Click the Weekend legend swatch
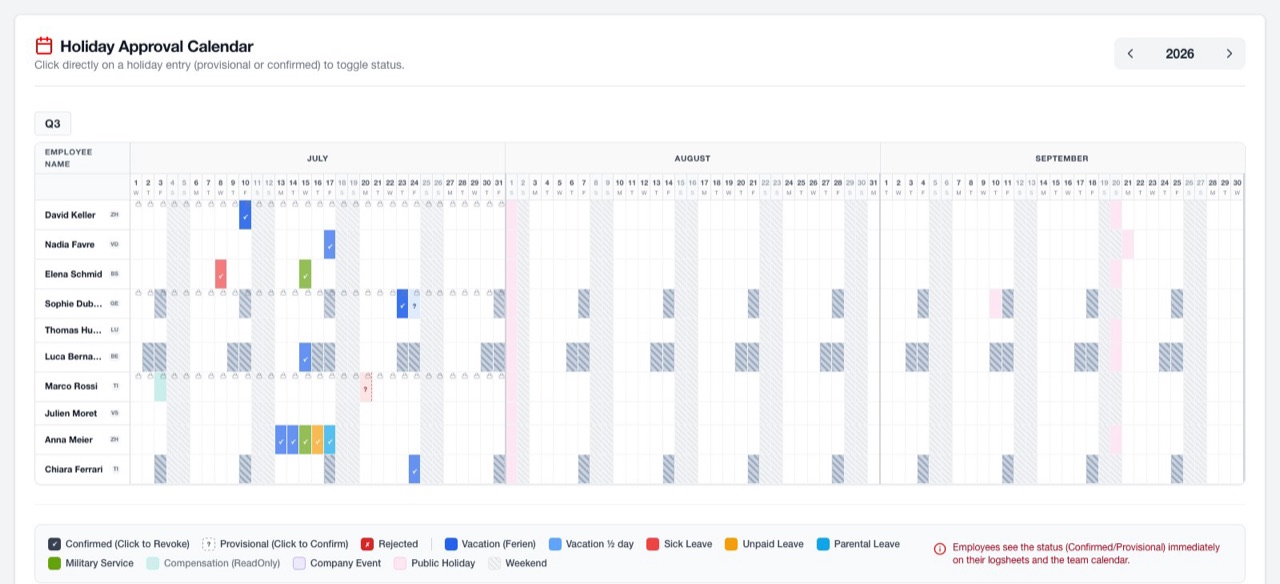This screenshot has width=1280, height=584. (493, 563)
